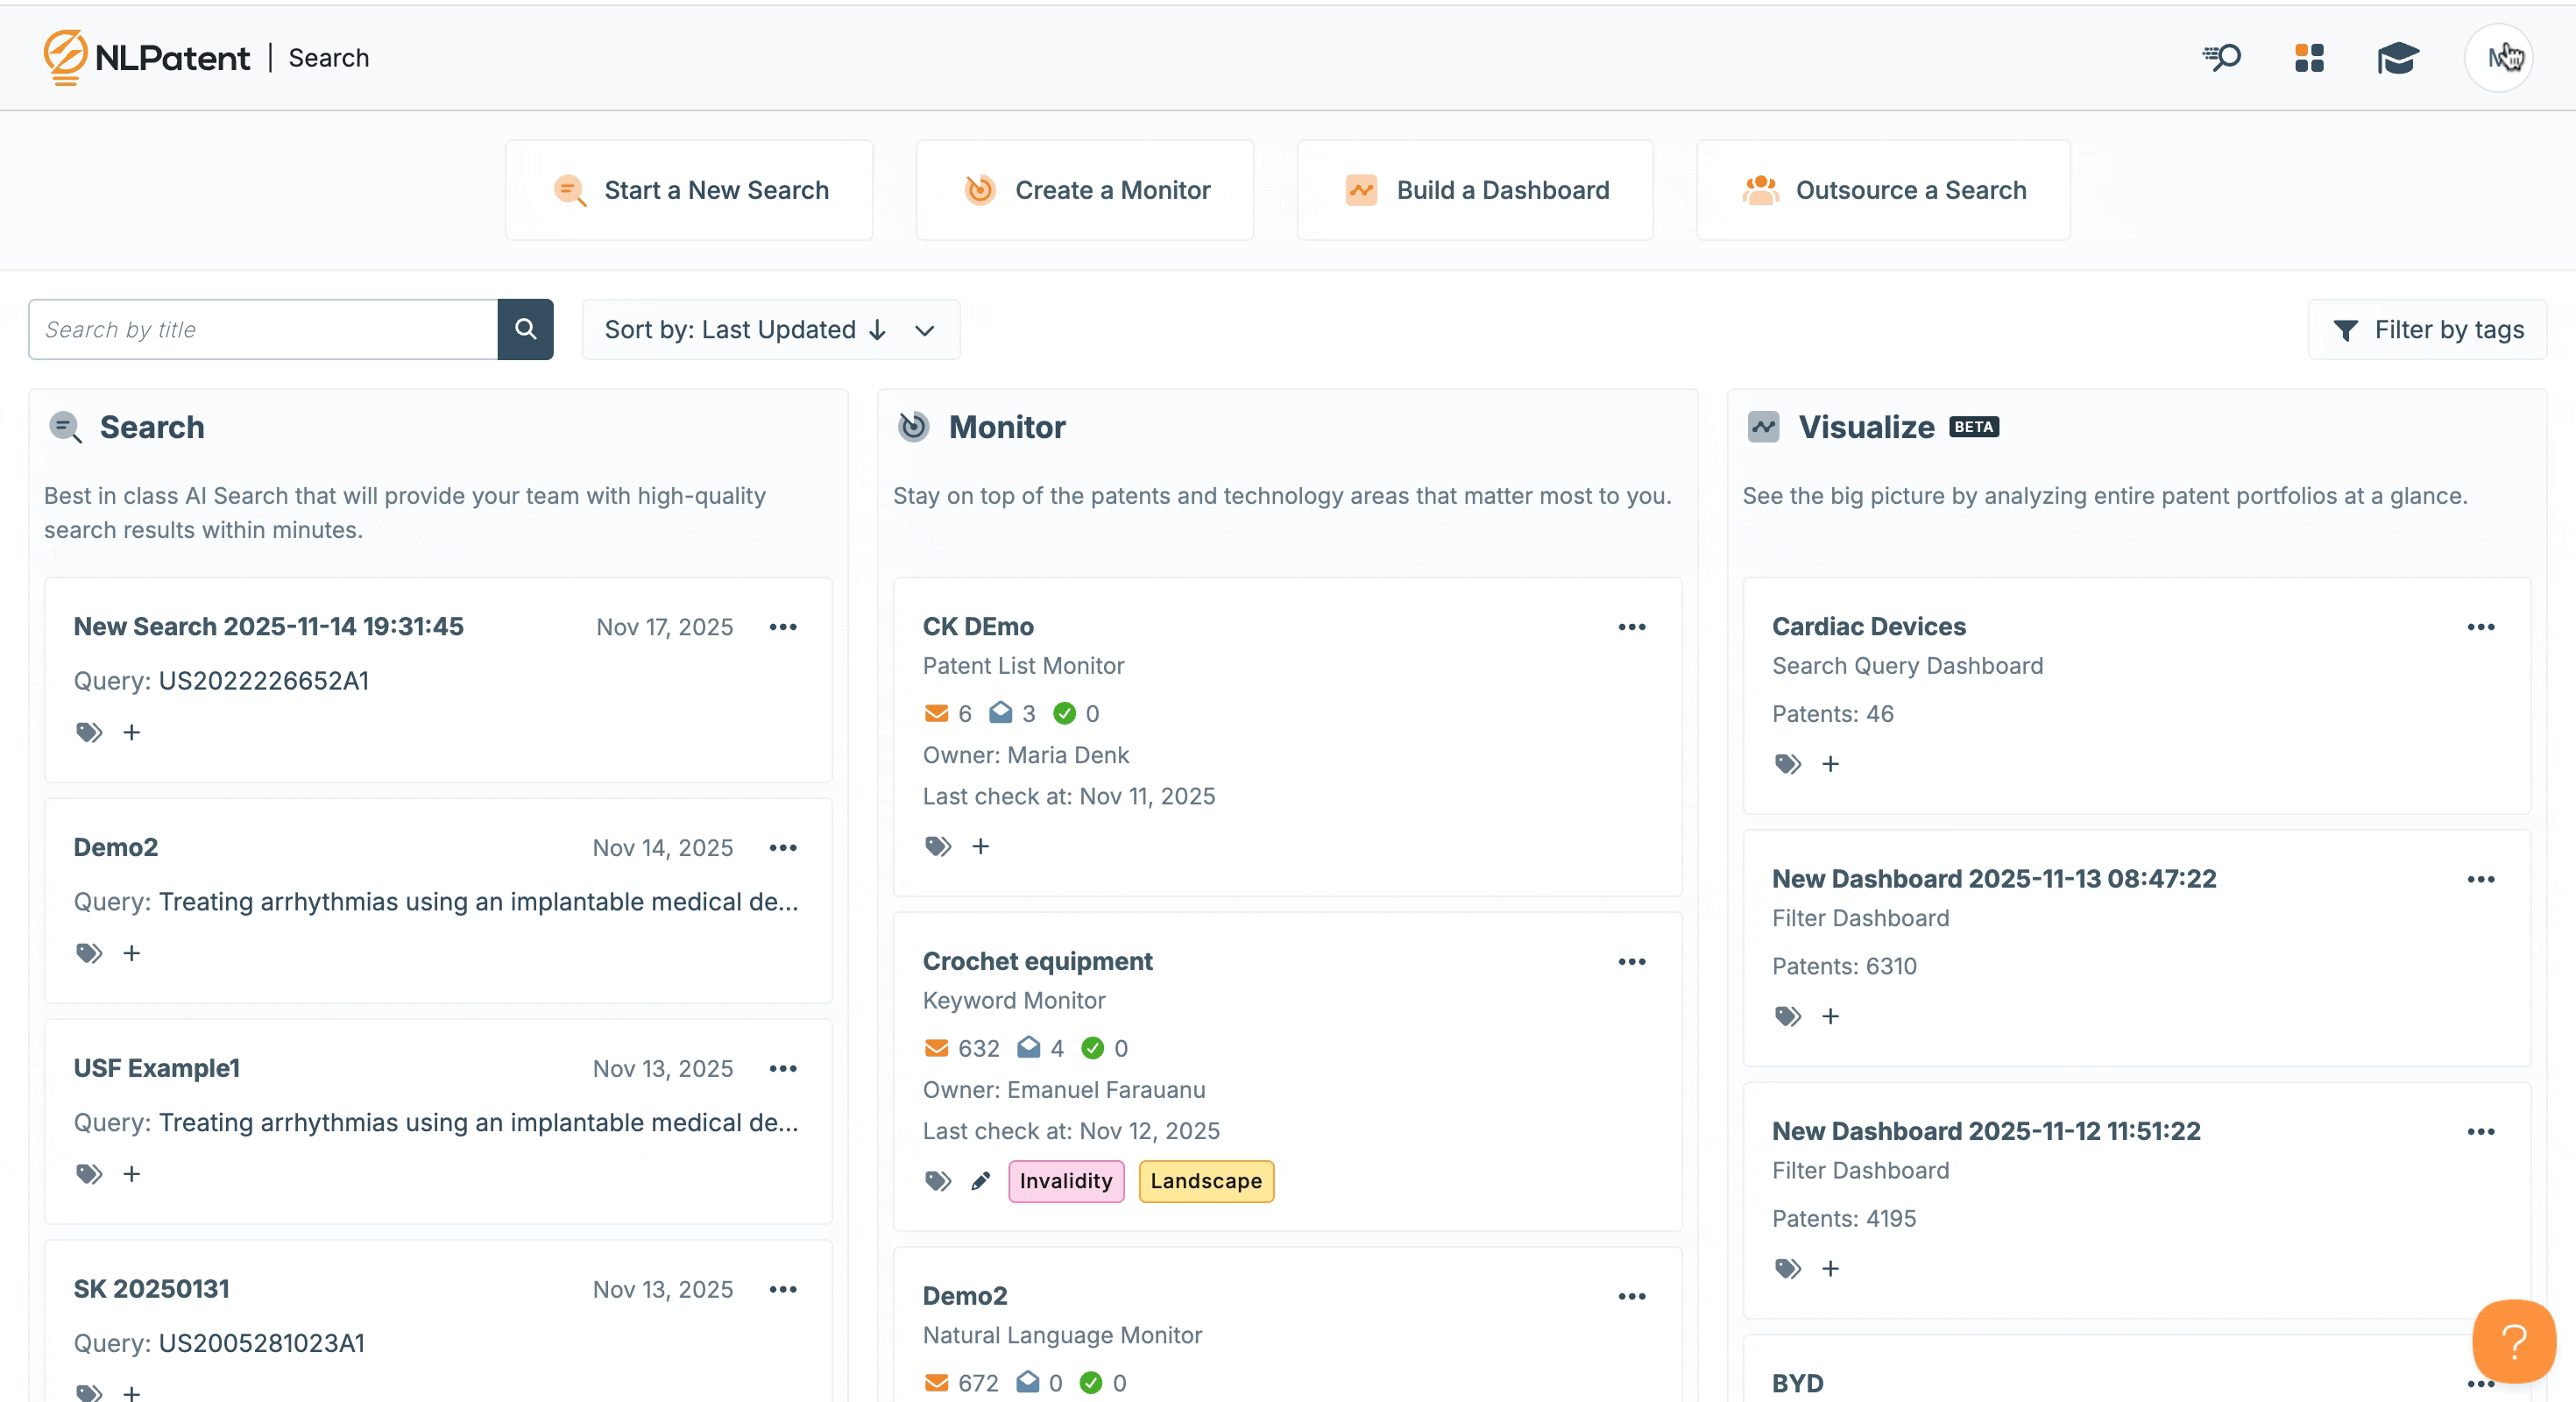
Task: Click the graduation cap learning icon
Action: [x=2397, y=58]
